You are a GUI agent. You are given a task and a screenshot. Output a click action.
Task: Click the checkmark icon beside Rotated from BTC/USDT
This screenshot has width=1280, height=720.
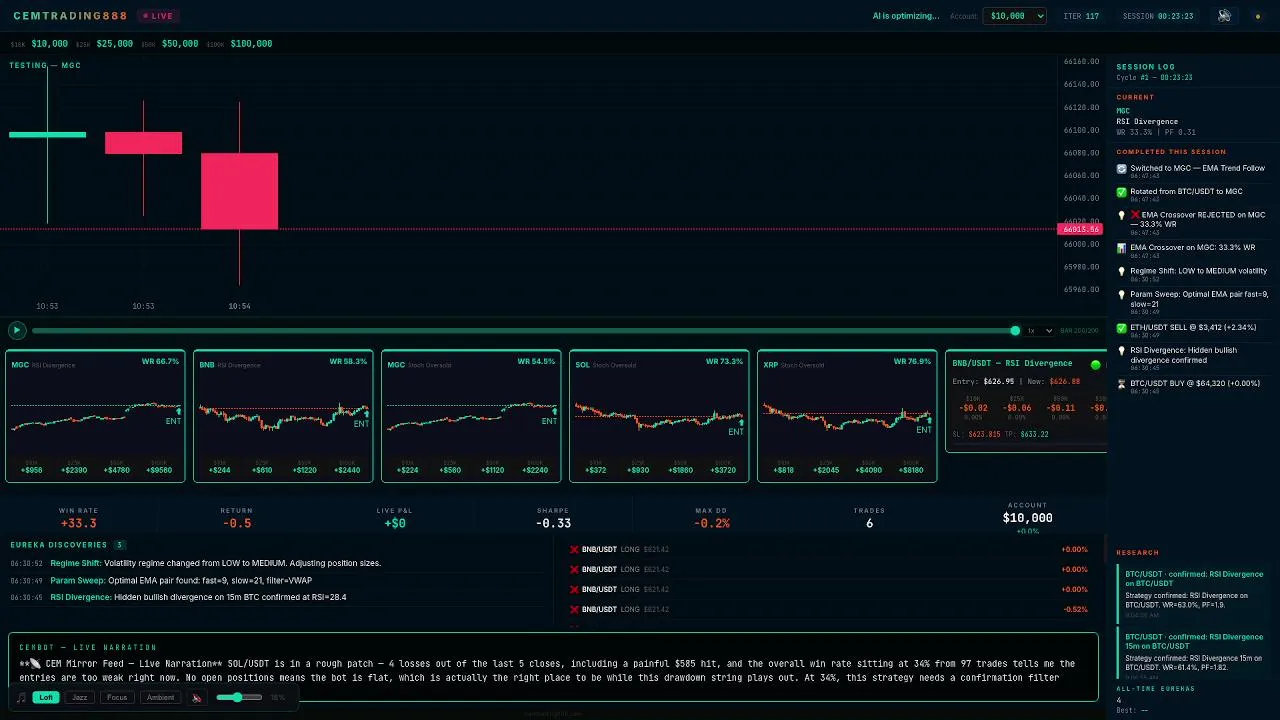1122,192
